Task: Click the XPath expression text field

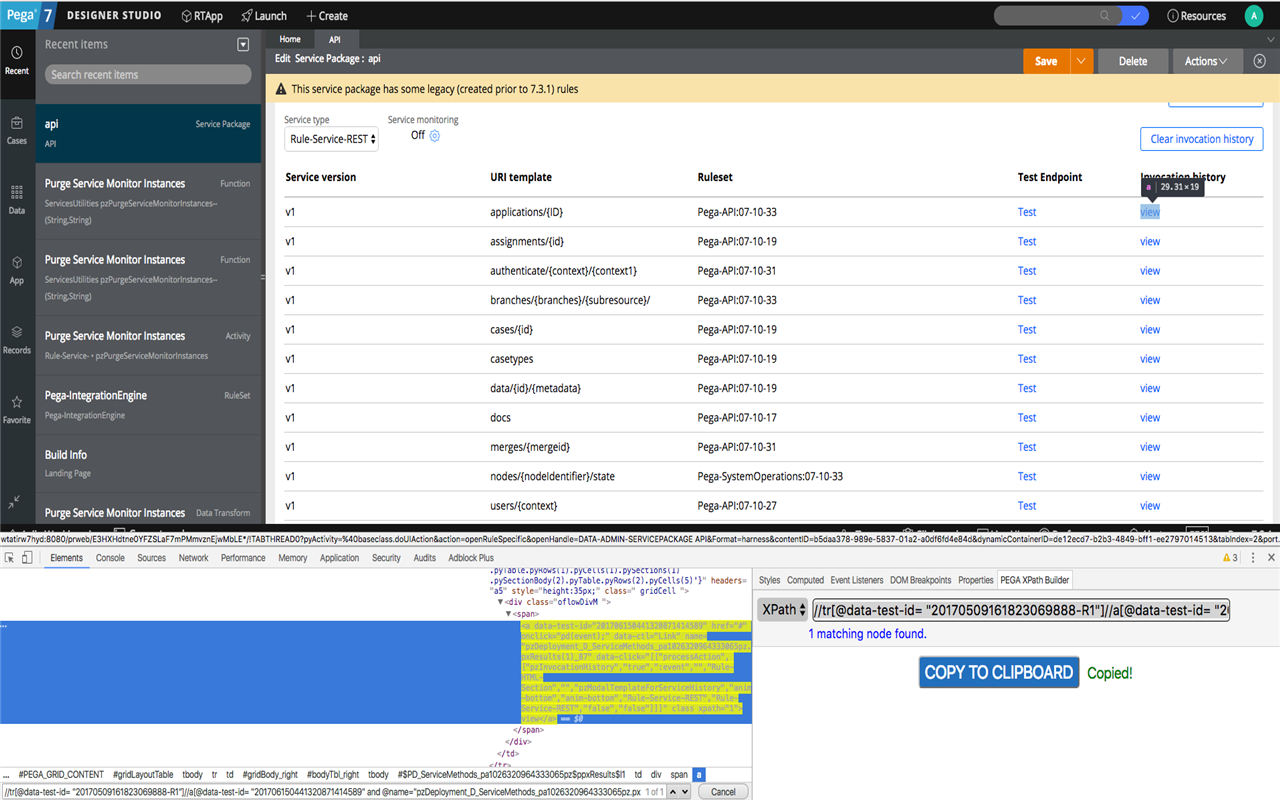Action: tap(1021, 610)
